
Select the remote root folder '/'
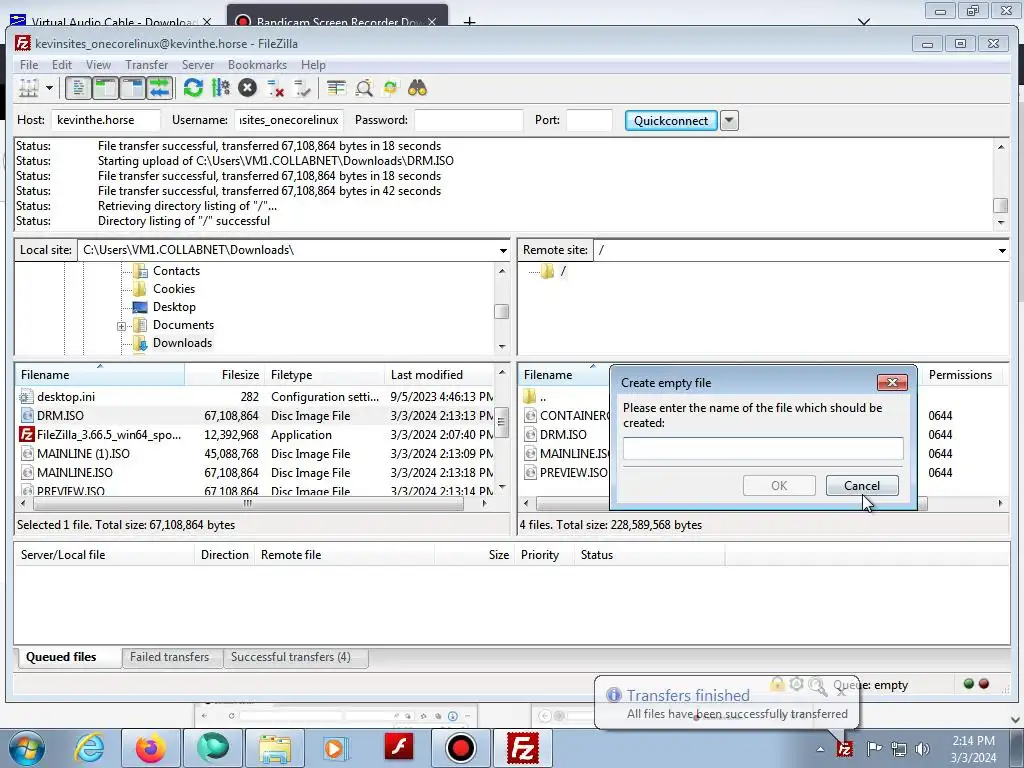point(563,271)
